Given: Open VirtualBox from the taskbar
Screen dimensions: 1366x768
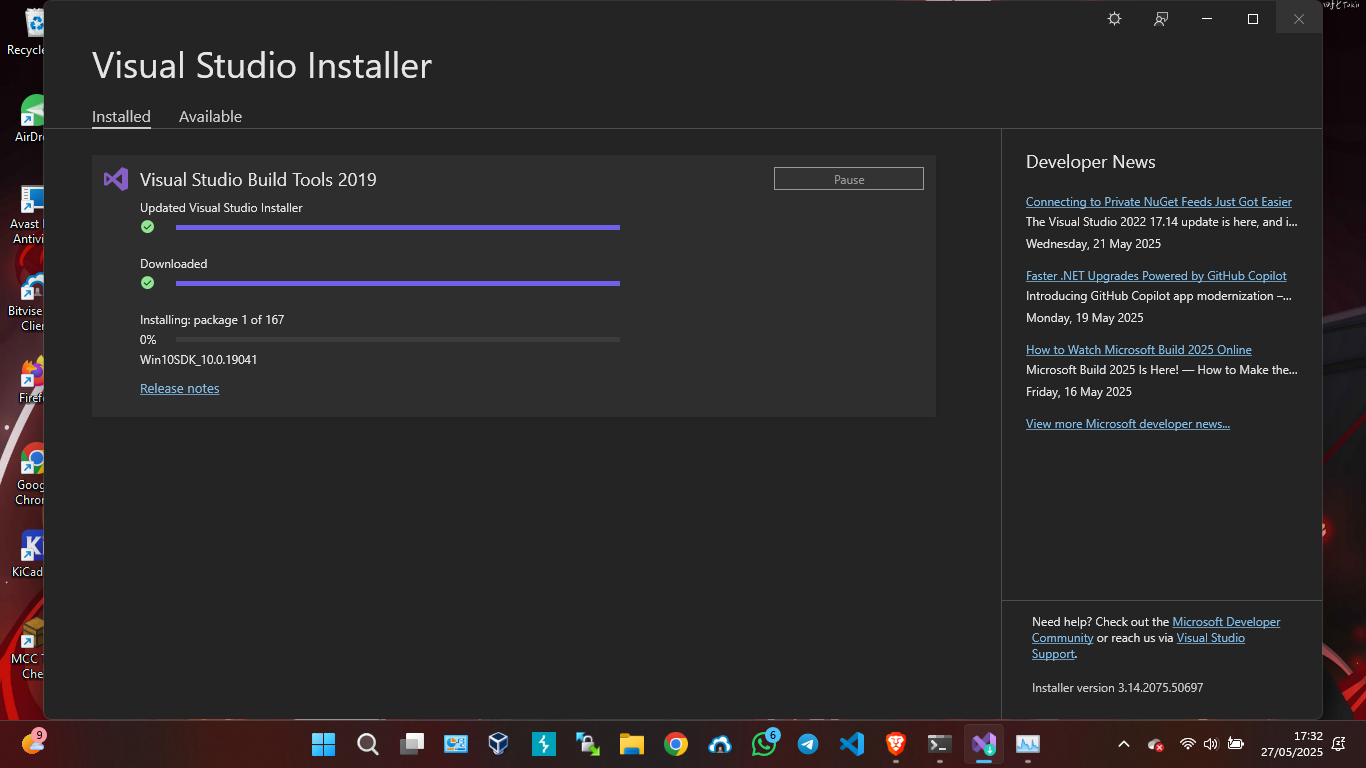Looking at the screenshot, I should tap(498, 744).
